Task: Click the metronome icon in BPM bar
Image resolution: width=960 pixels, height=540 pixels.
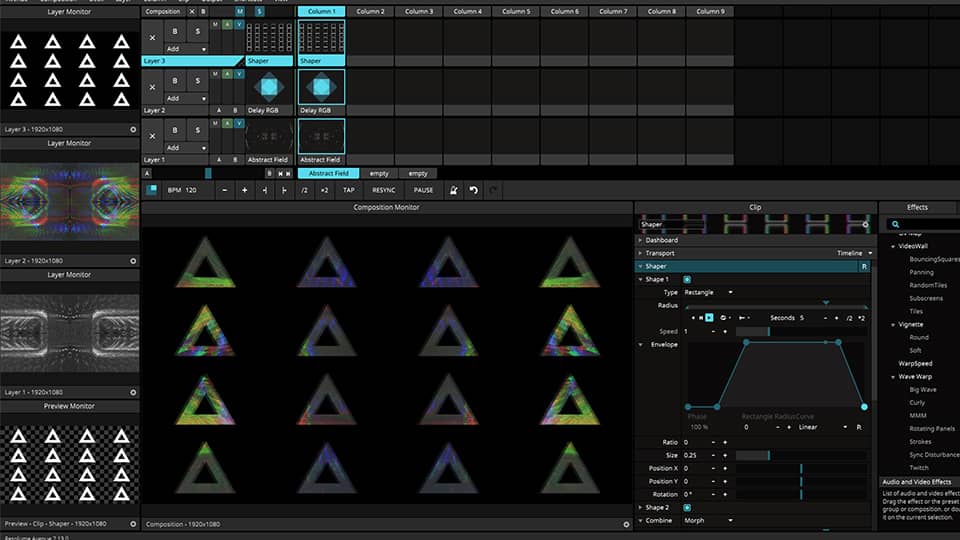Action: click(x=454, y=190)
